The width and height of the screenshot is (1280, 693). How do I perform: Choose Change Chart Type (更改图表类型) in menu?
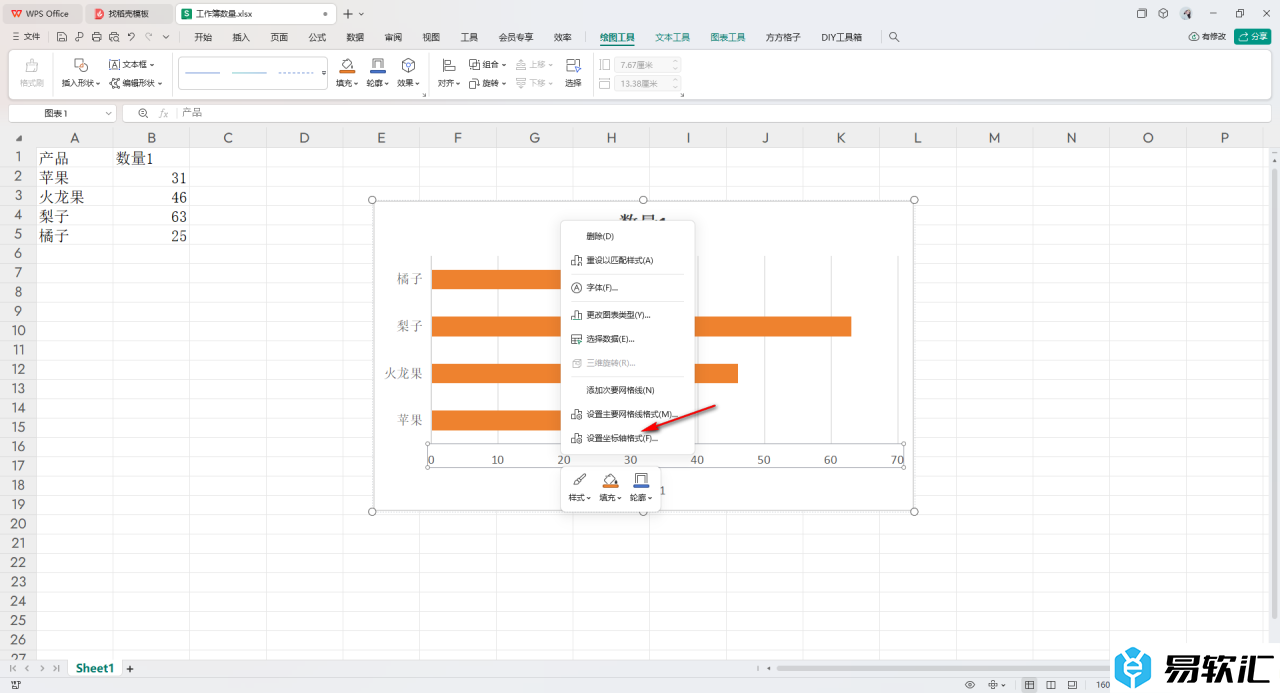(628, 315)
